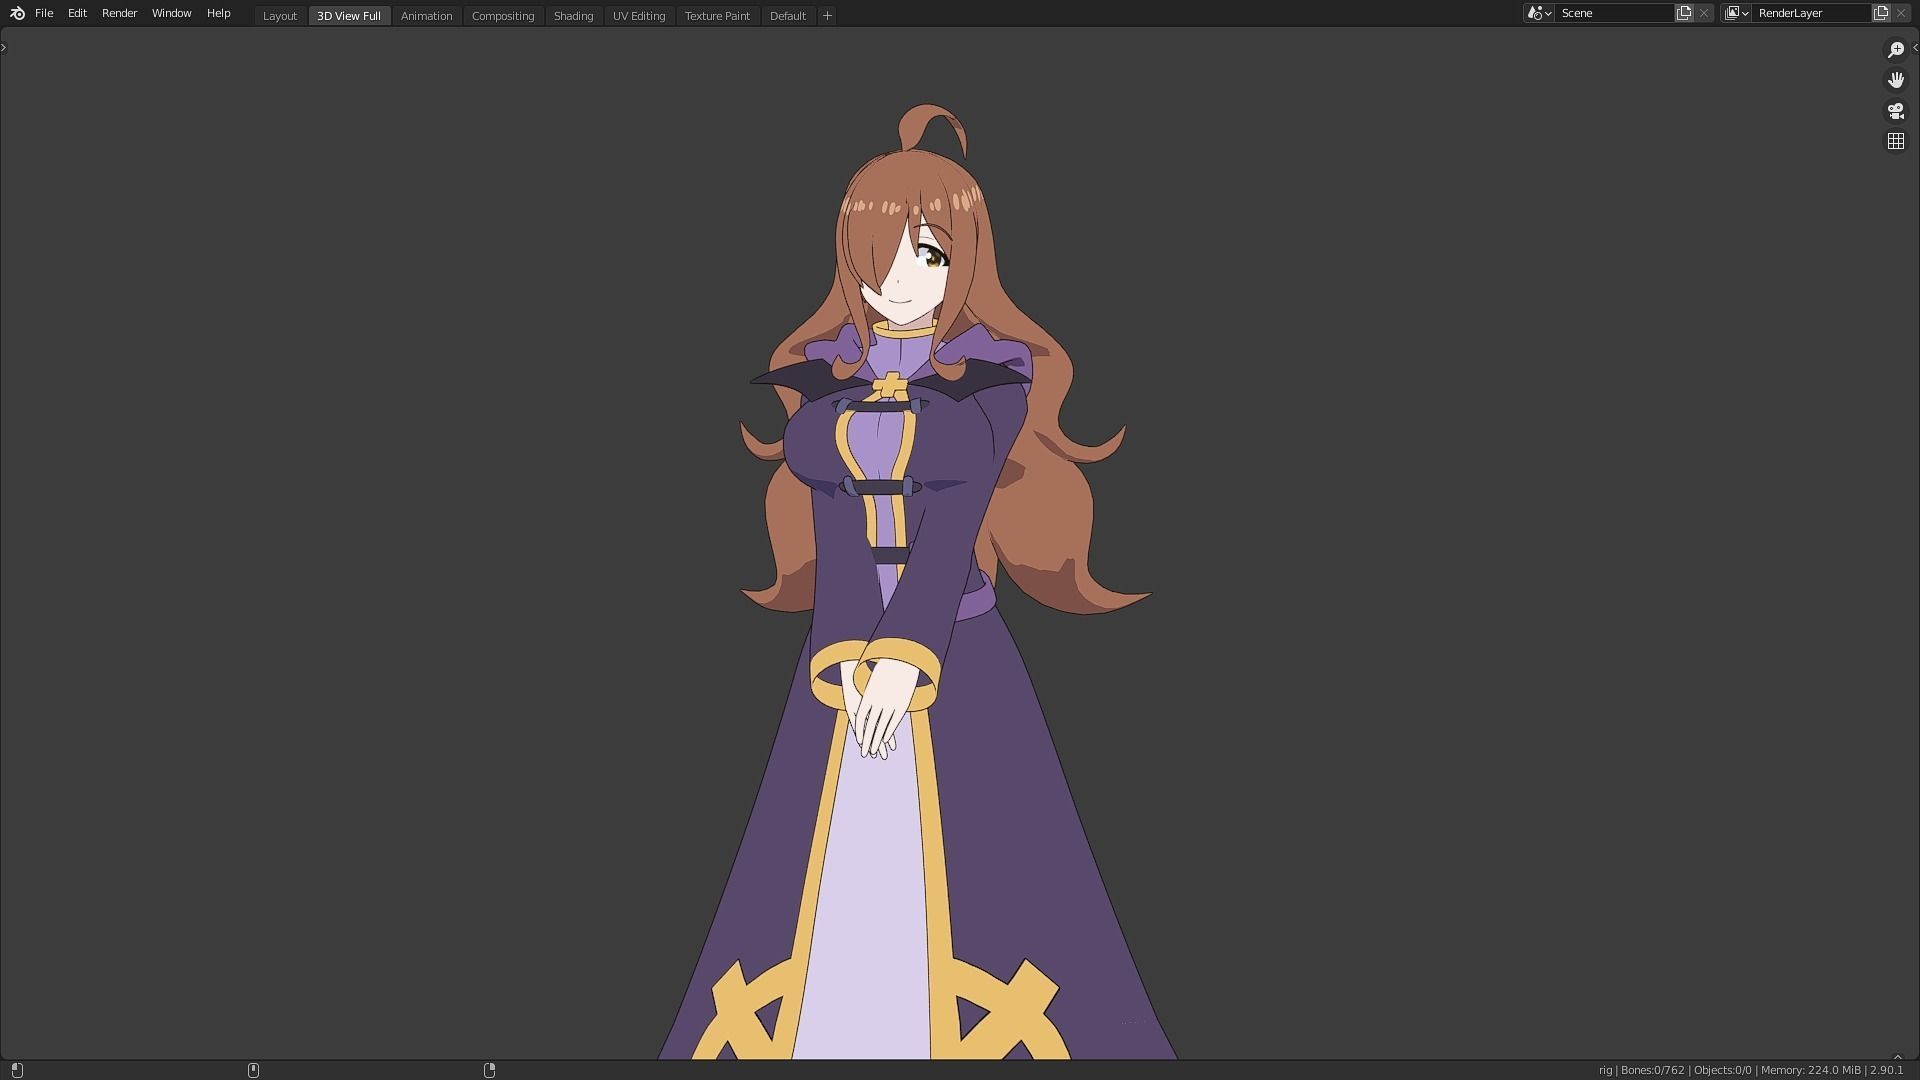Go to the Shading workspace tab

tap(573, 16)
